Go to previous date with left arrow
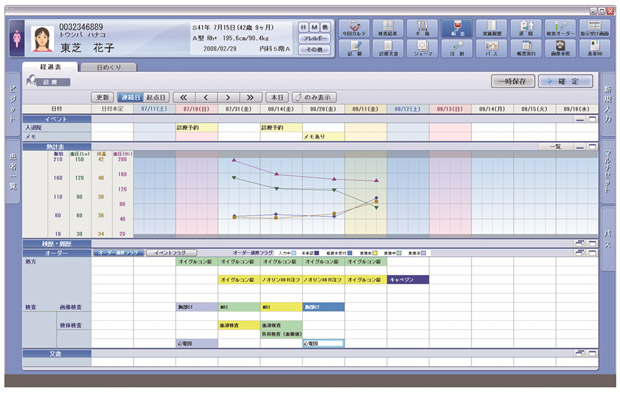The width and height of the screenshot is (620, 393). [x=206, y=97]
